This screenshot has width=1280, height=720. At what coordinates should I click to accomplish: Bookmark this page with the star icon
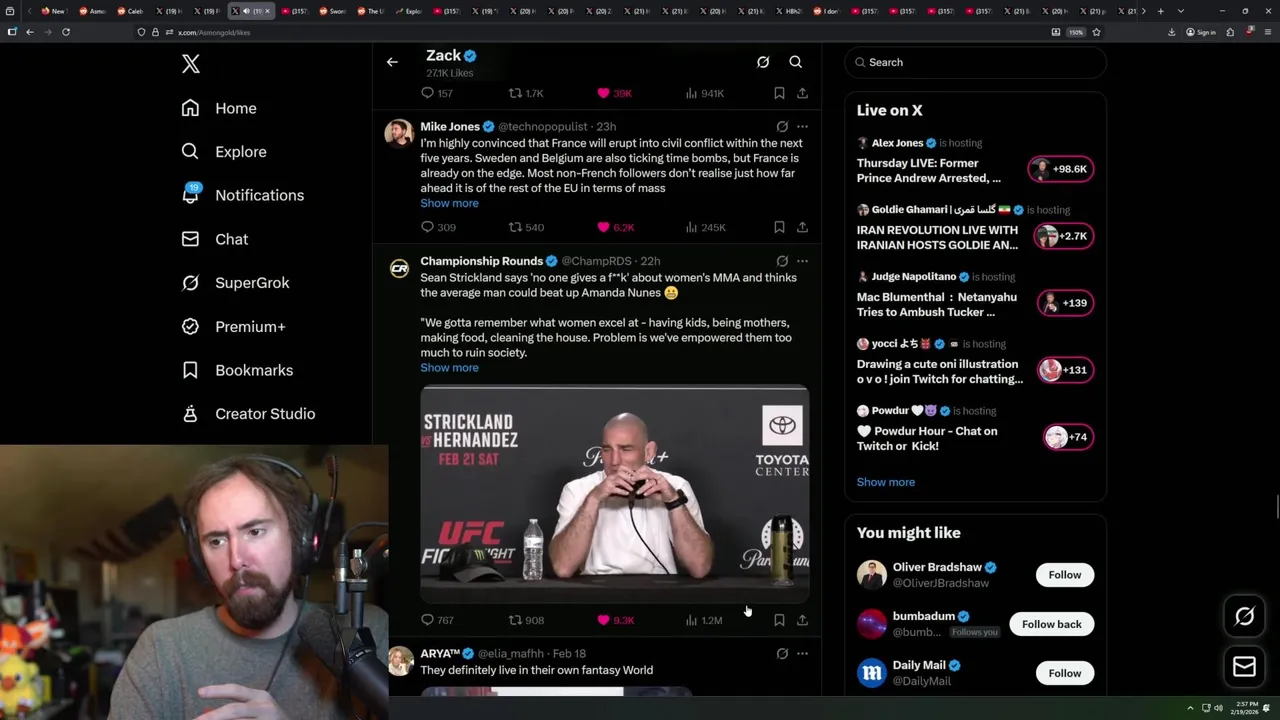tap(1096, 32)
